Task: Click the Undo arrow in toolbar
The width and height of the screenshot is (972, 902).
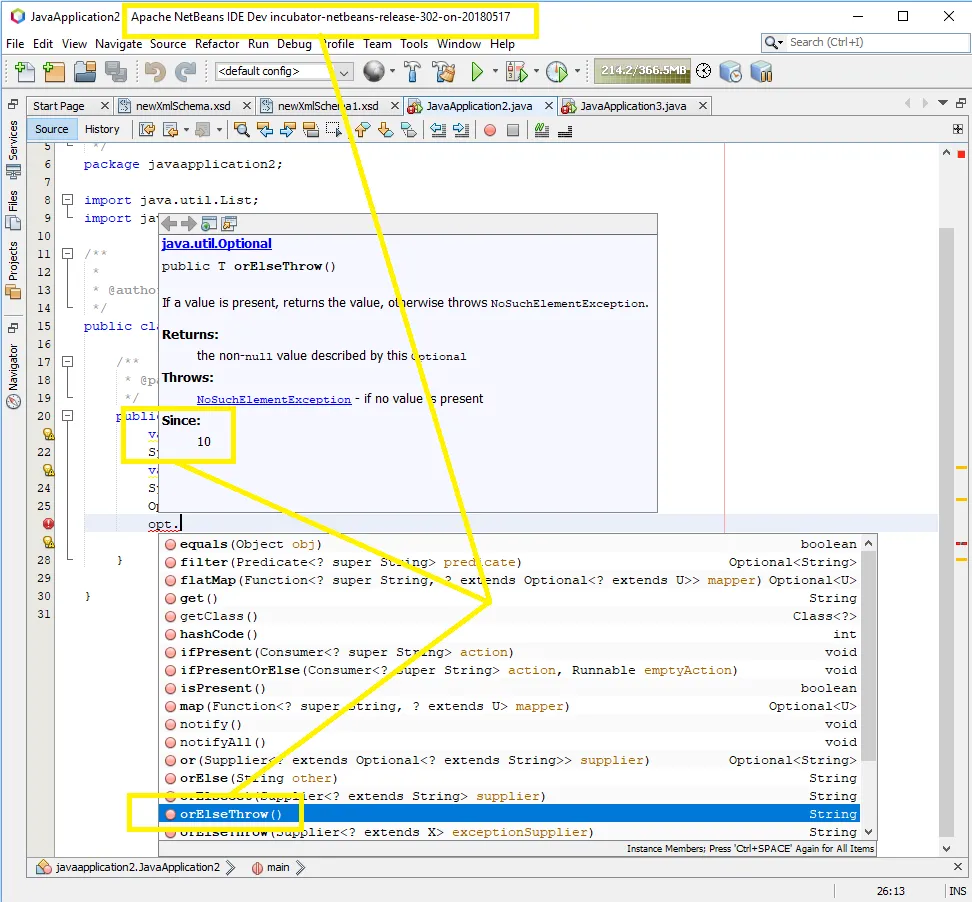Action: (x=155, y=71)
